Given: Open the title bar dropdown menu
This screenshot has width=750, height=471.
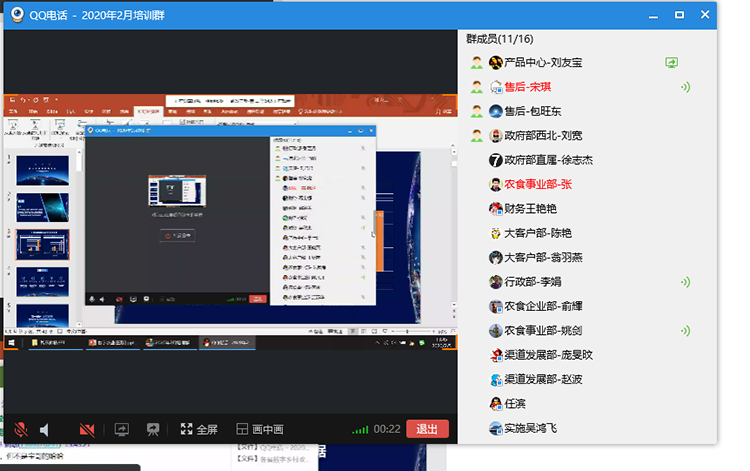Looking at the screenshot, I should click(655, 14).
